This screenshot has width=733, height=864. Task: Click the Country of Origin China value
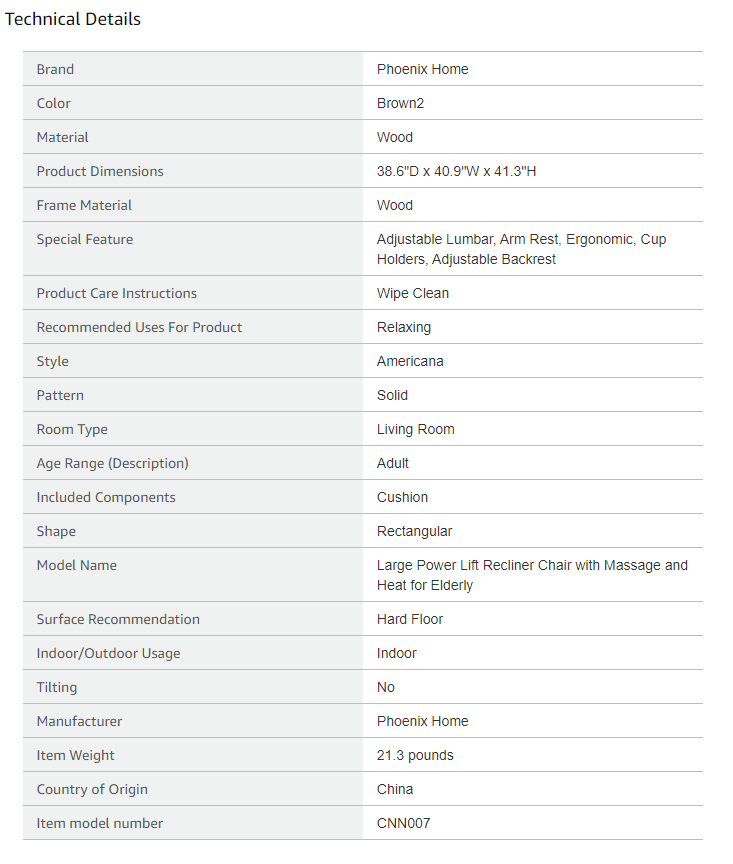pos(395,790)
